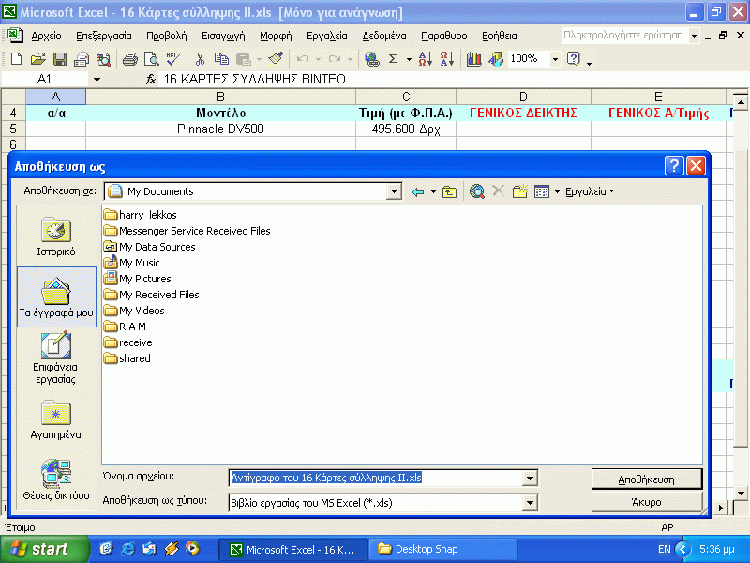Open the Δεδομένα menu

tap(384, 36)
